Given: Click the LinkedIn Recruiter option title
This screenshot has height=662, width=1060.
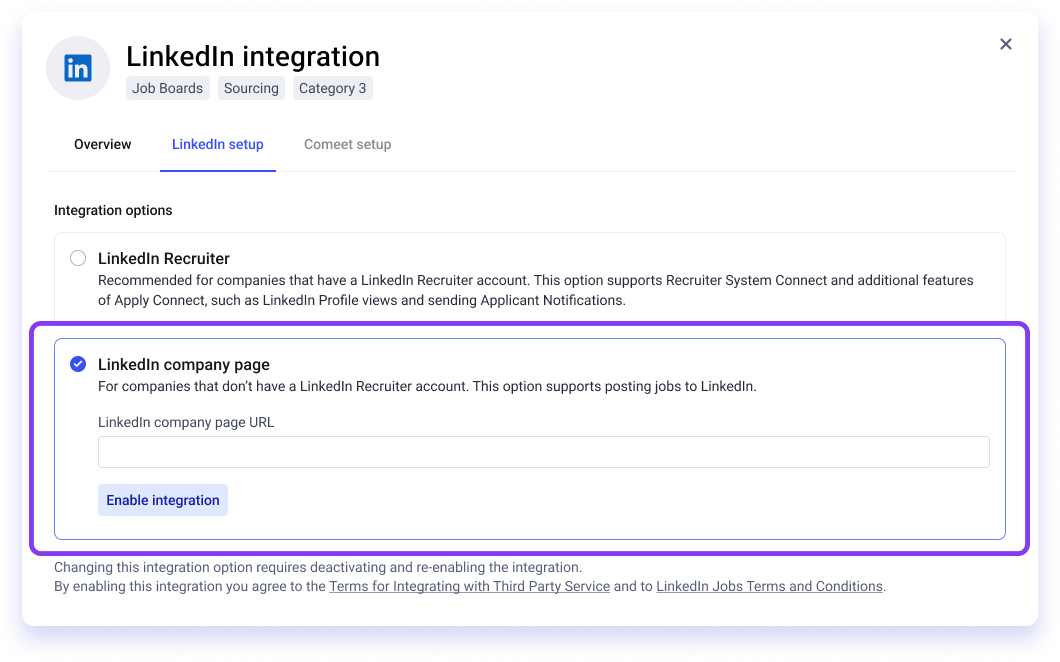Looking at the screenshot, I should pyautogui.click(x=164, y=258).
